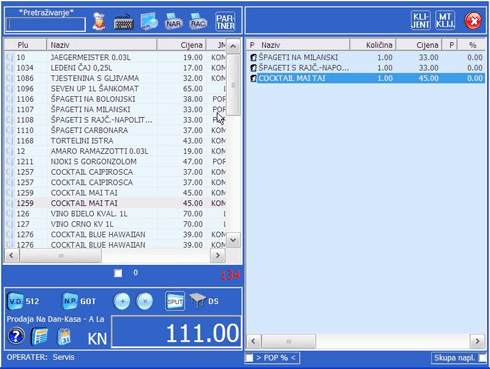Image resolution: width=490 pixels, height=369 pixels.
Task: Open the PARTNER button
Action: (225, 22)
